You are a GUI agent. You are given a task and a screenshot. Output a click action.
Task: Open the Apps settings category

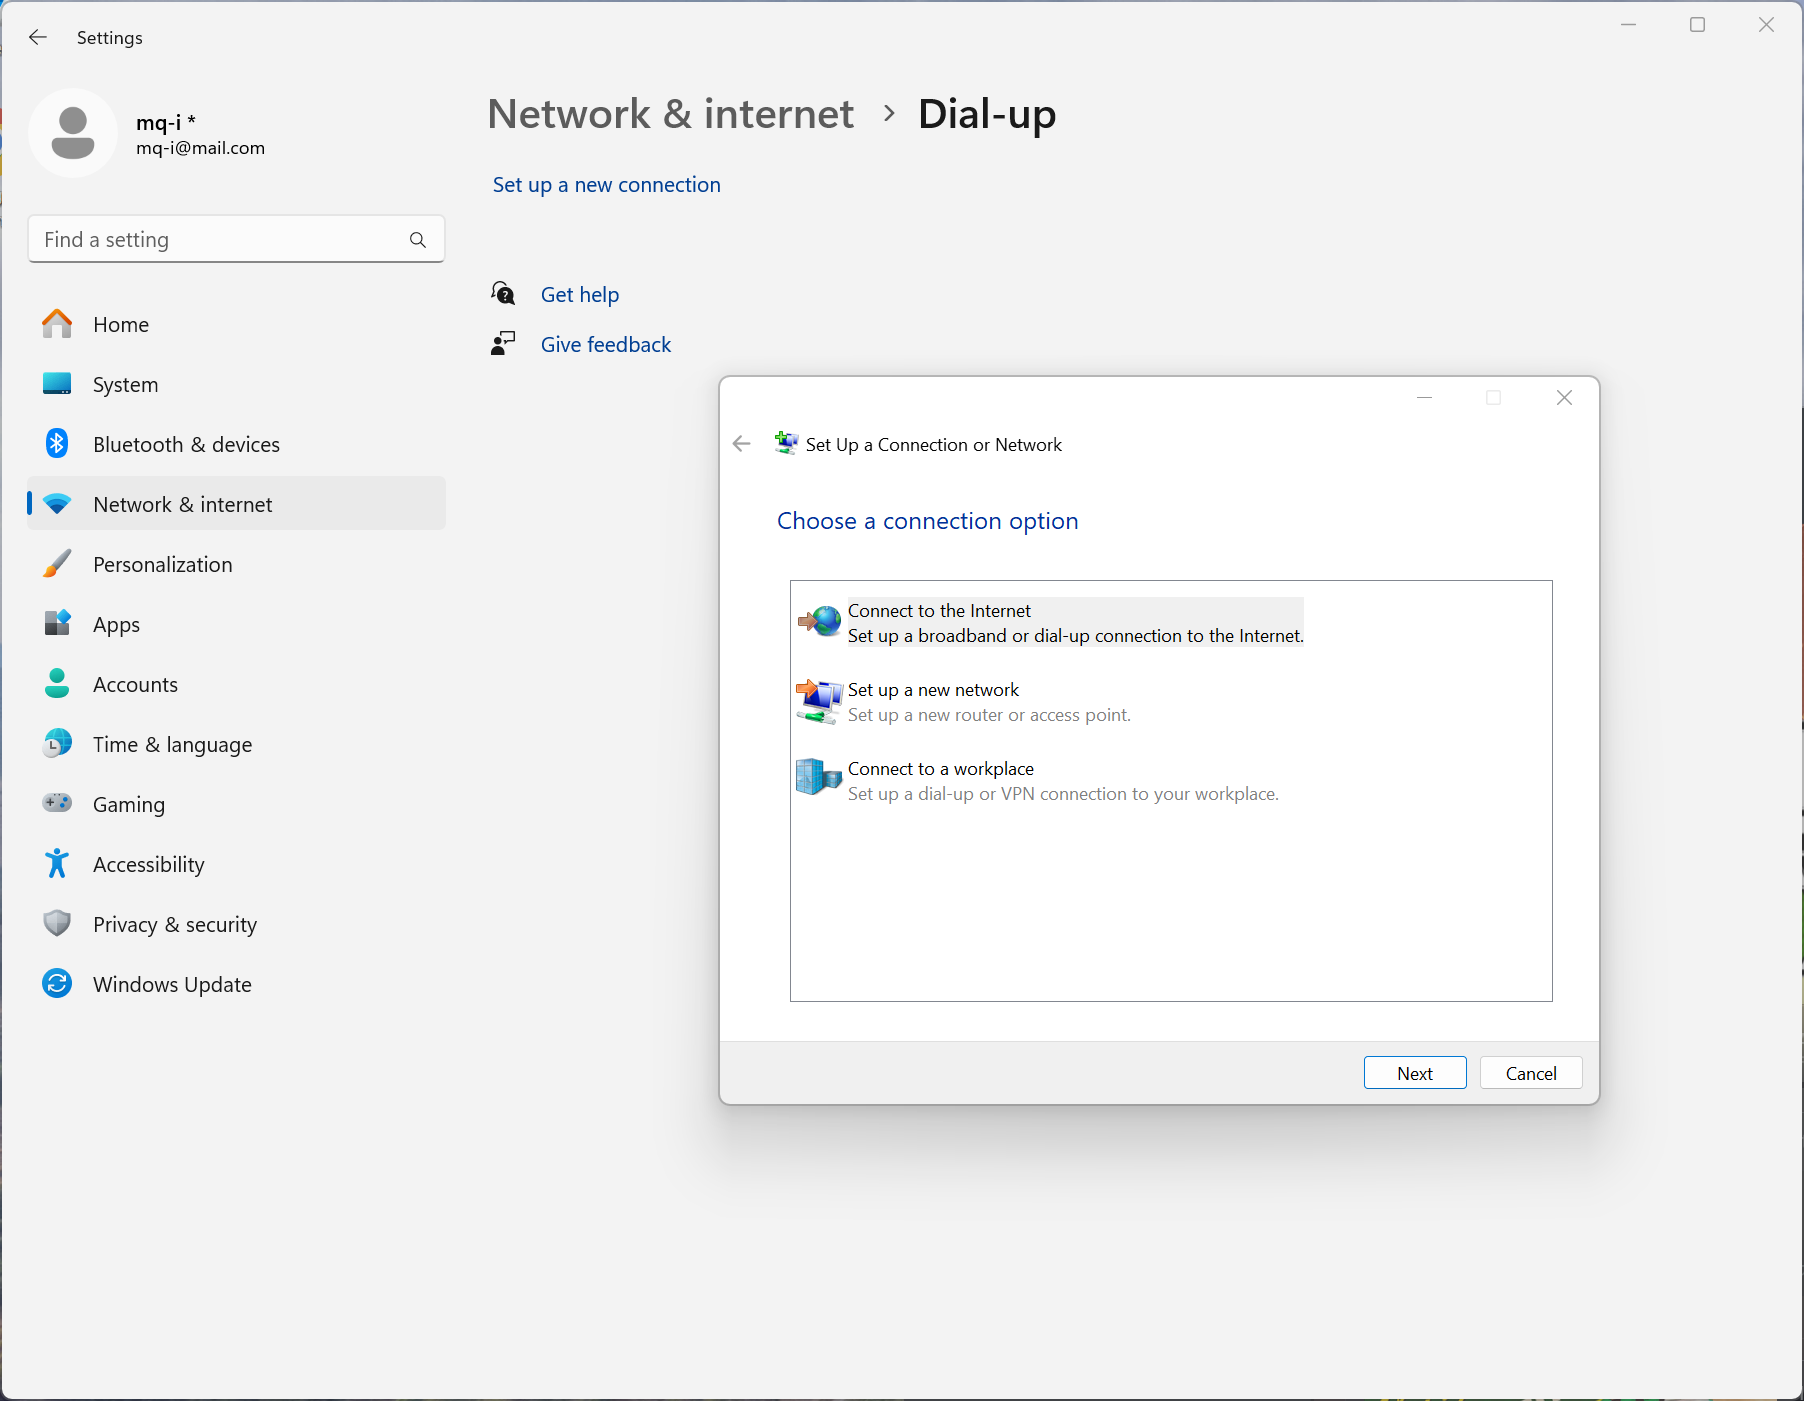[x=237, y=624]
